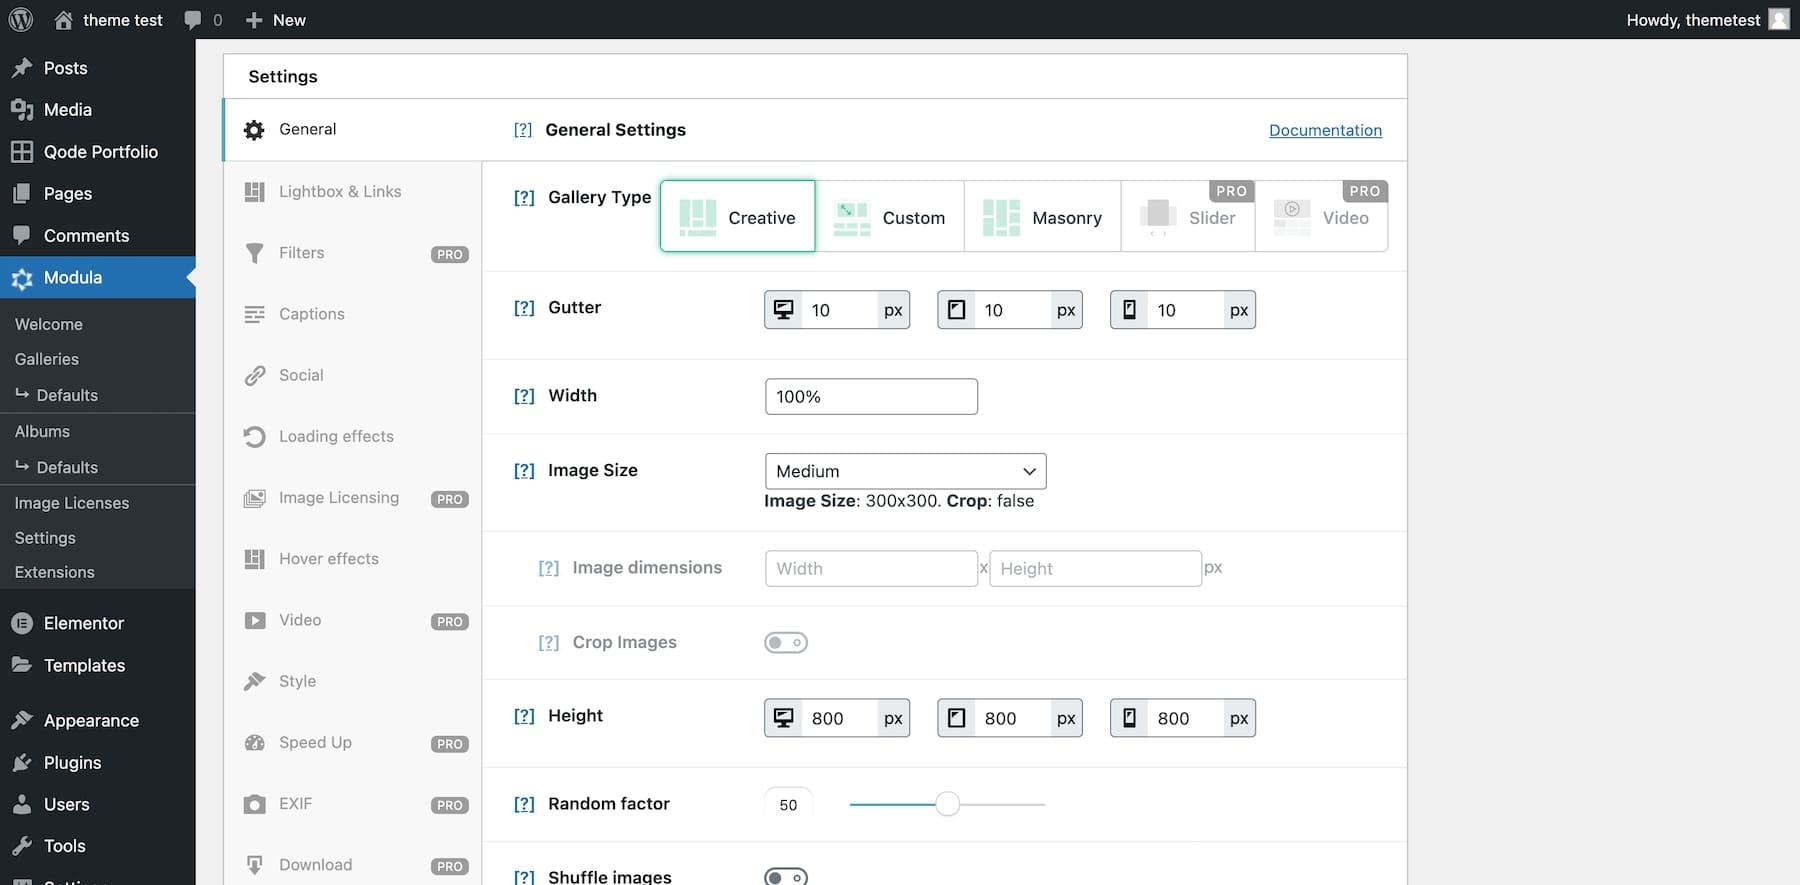
Task: Click the help [?] icon next to General Settings
Action: [523, 130]
